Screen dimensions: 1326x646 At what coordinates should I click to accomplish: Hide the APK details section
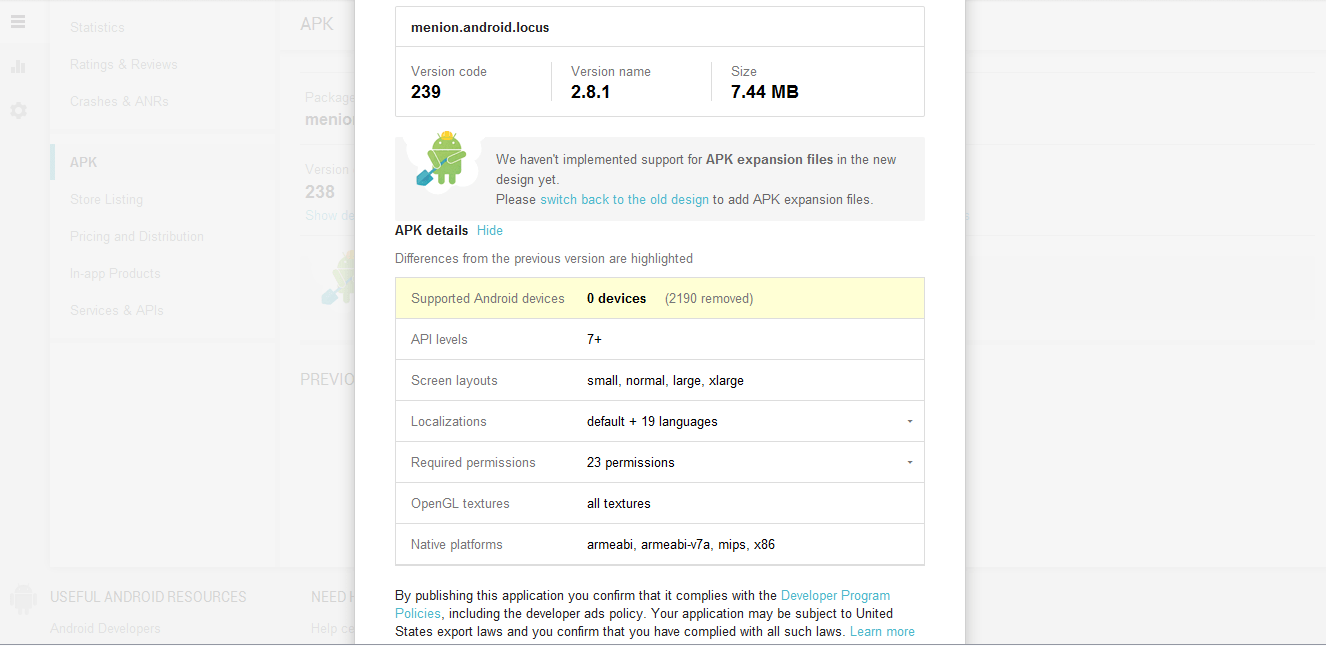pos(490,231)
